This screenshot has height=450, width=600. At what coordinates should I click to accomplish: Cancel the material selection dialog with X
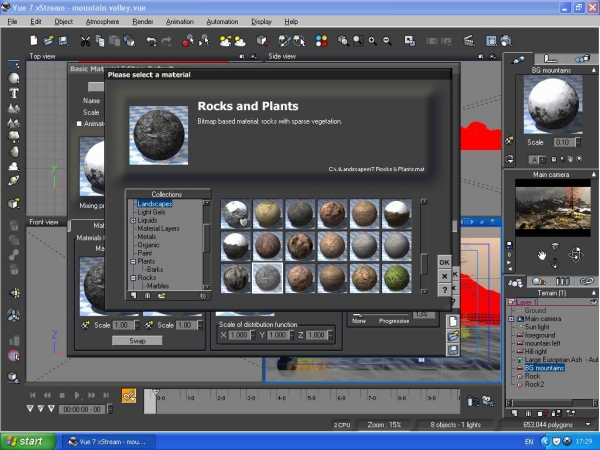point(444,276)
